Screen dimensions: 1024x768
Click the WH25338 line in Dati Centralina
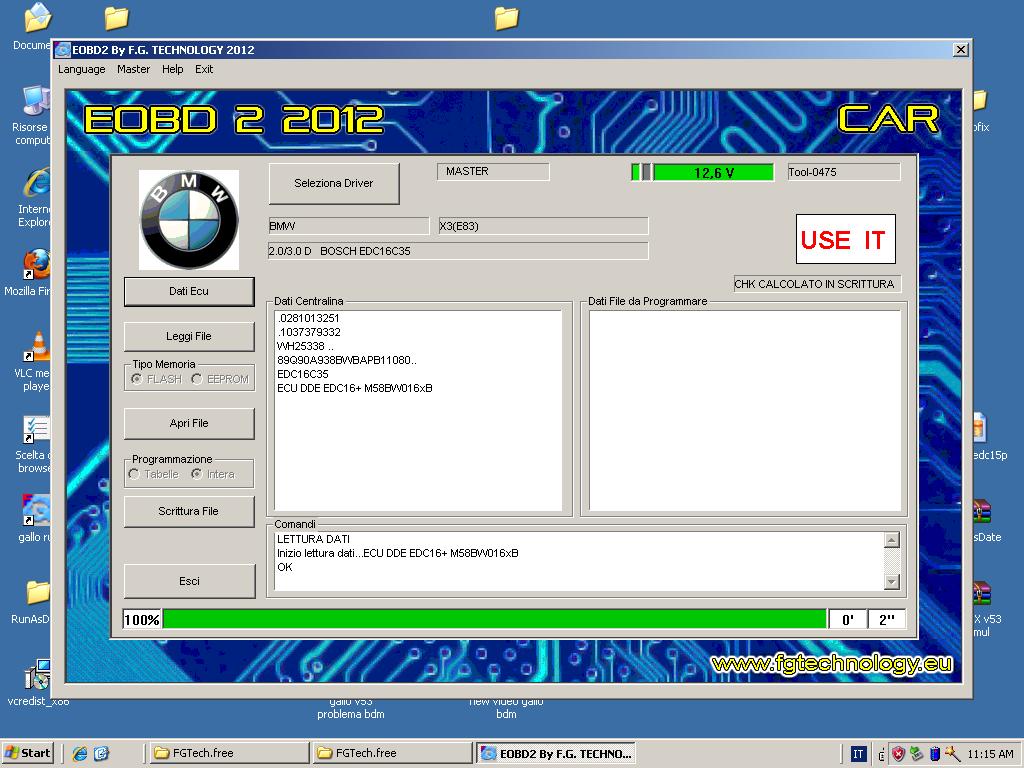point(305,346)
